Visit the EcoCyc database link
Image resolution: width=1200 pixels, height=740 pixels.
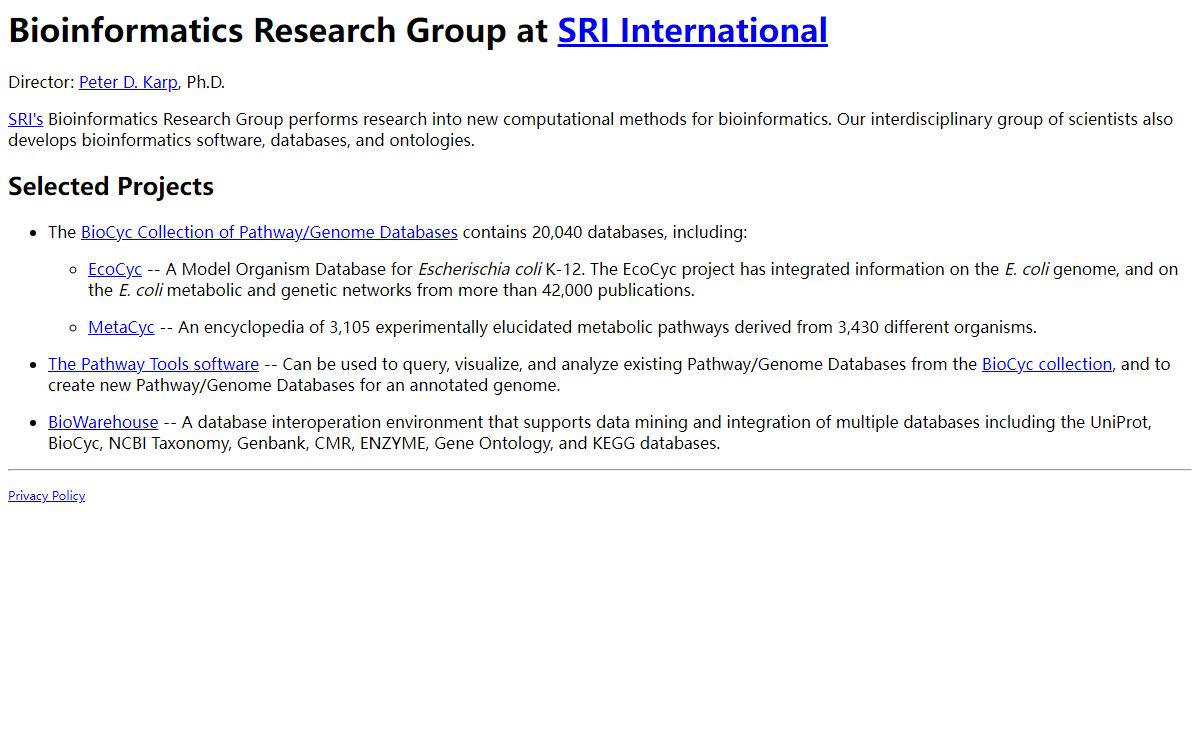click(115, 269)
